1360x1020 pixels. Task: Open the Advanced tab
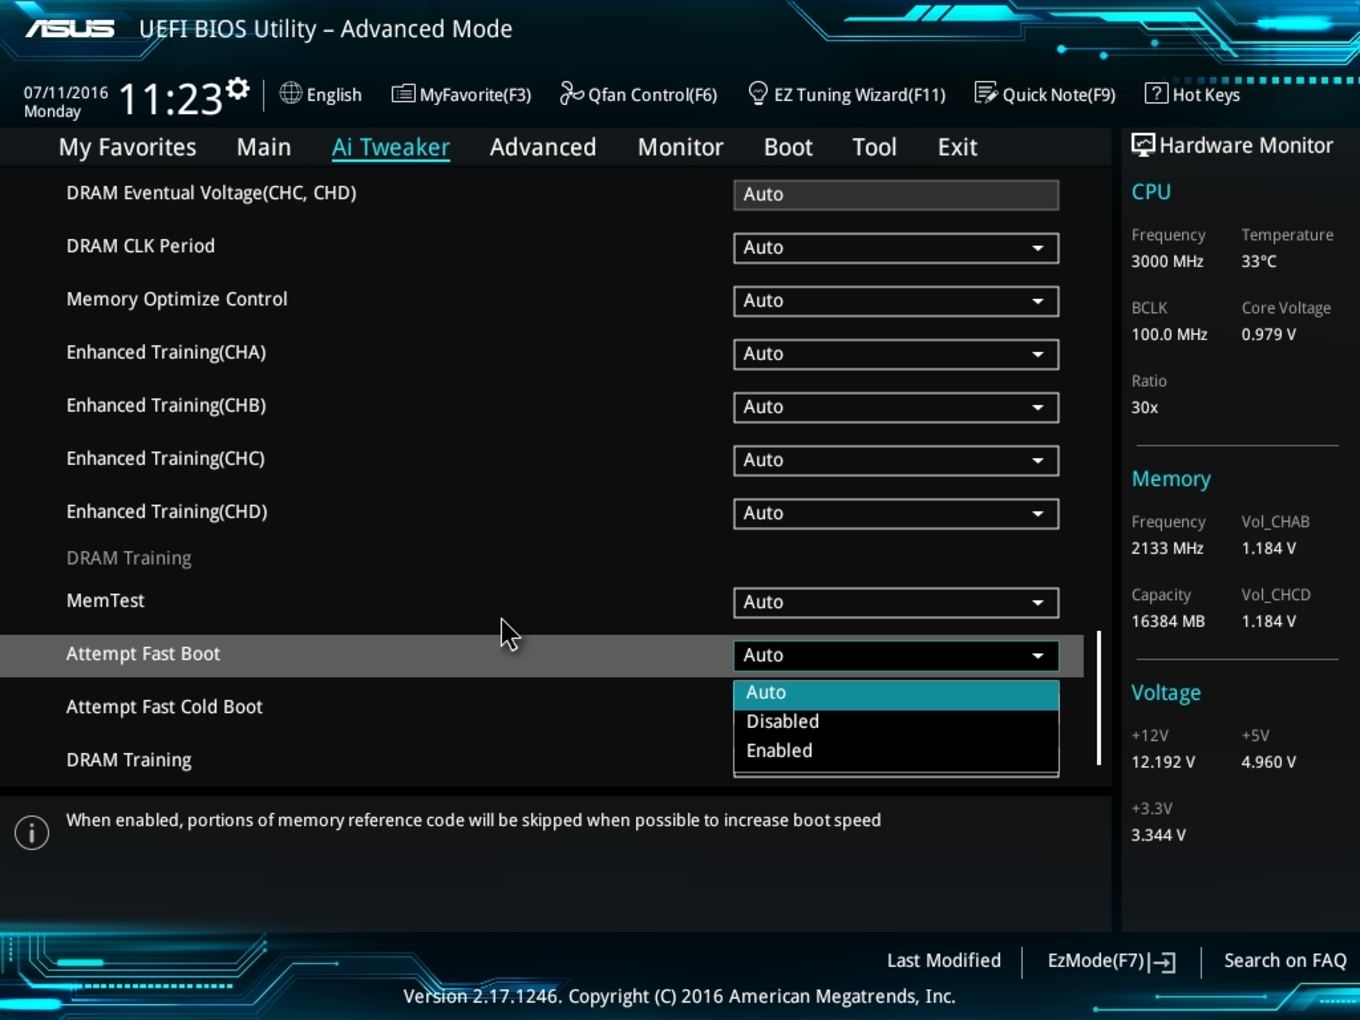543,147
